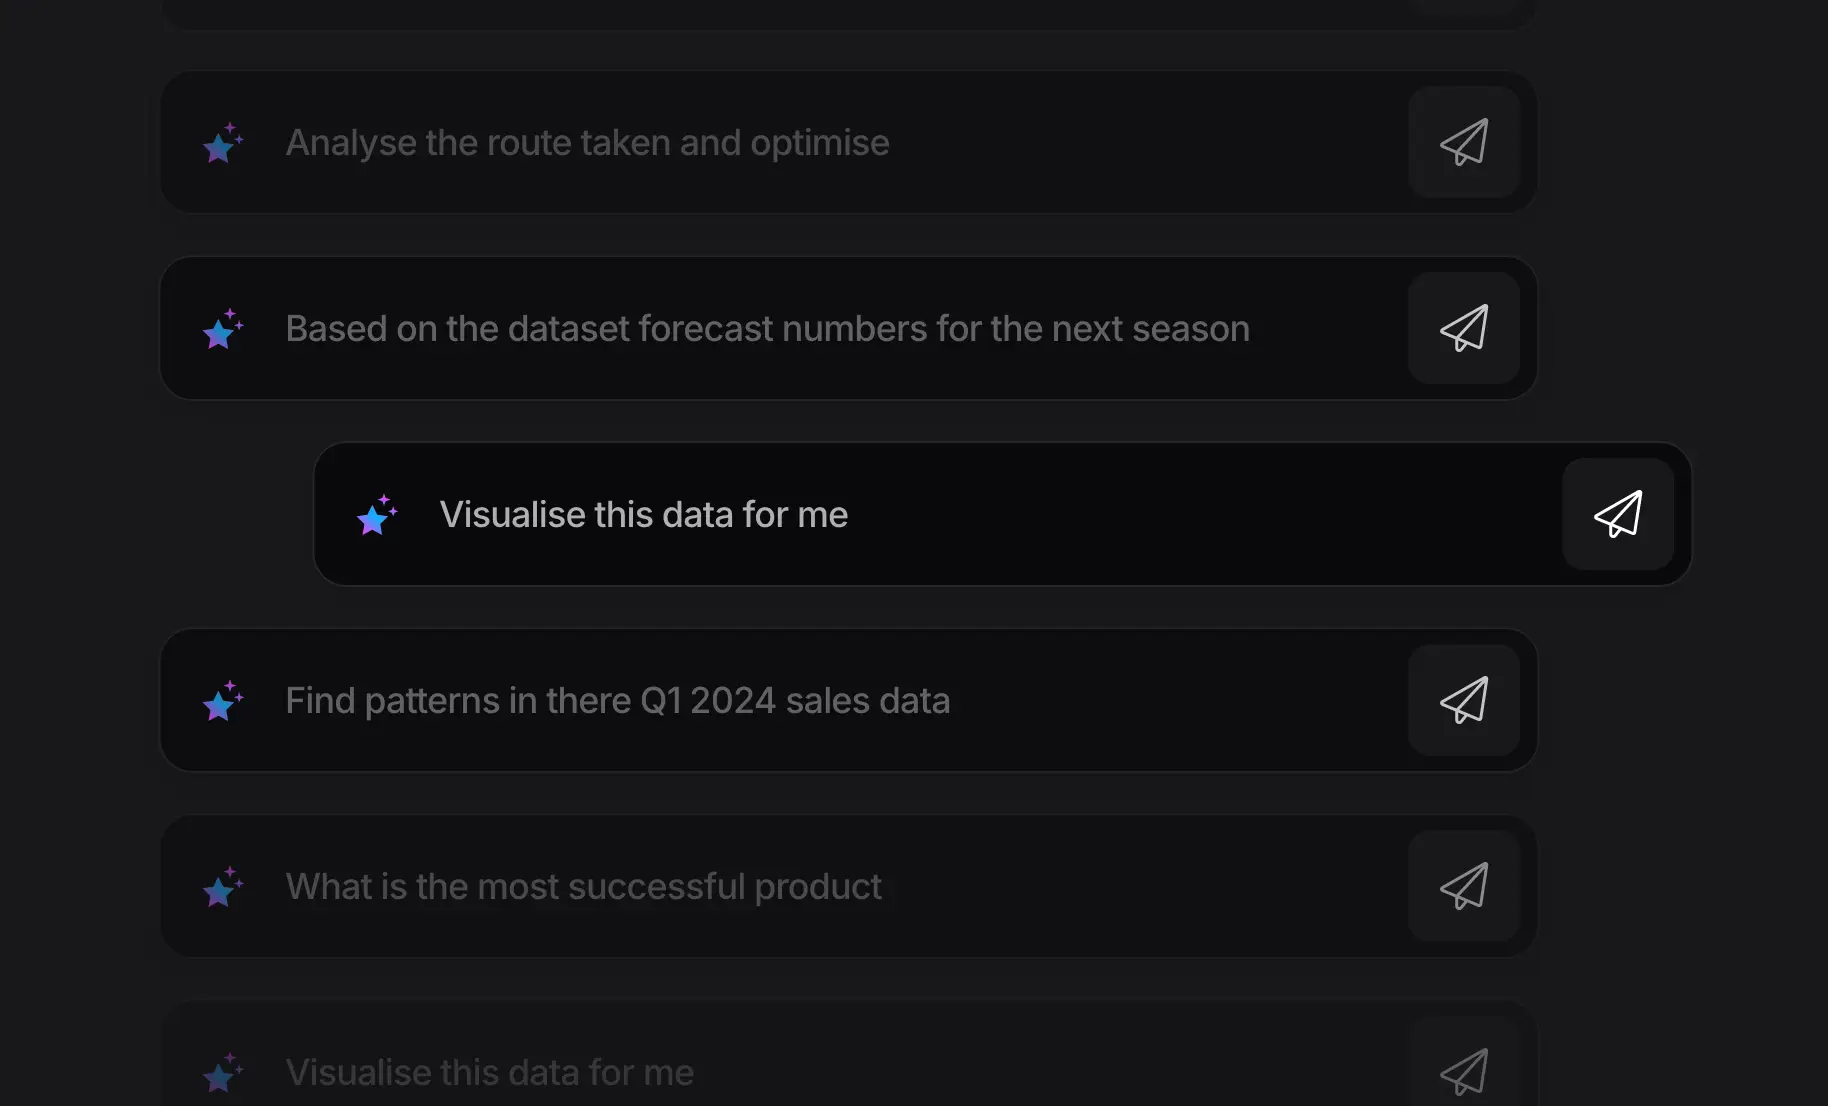Viewport: 1828px width, 1106px height.
Task: Send the Q1 2024 sales data prompt
Action: point(1464,700)
